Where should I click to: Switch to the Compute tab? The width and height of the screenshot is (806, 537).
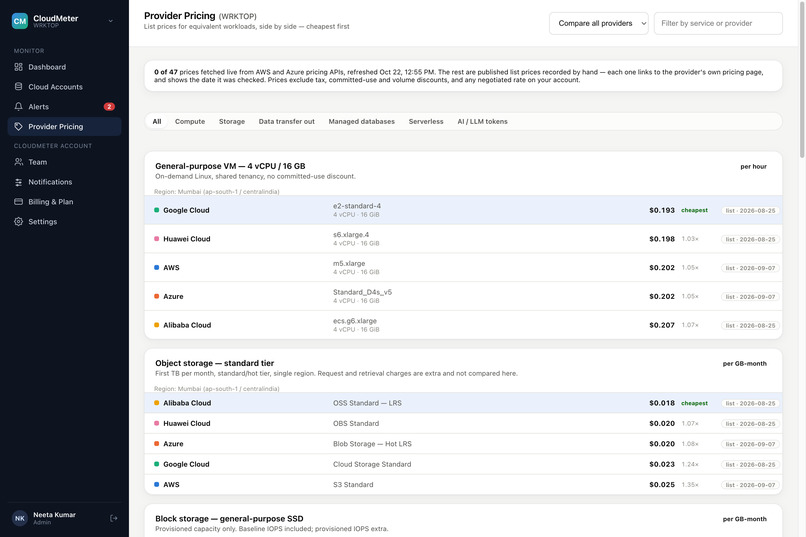tap(190, 121)
